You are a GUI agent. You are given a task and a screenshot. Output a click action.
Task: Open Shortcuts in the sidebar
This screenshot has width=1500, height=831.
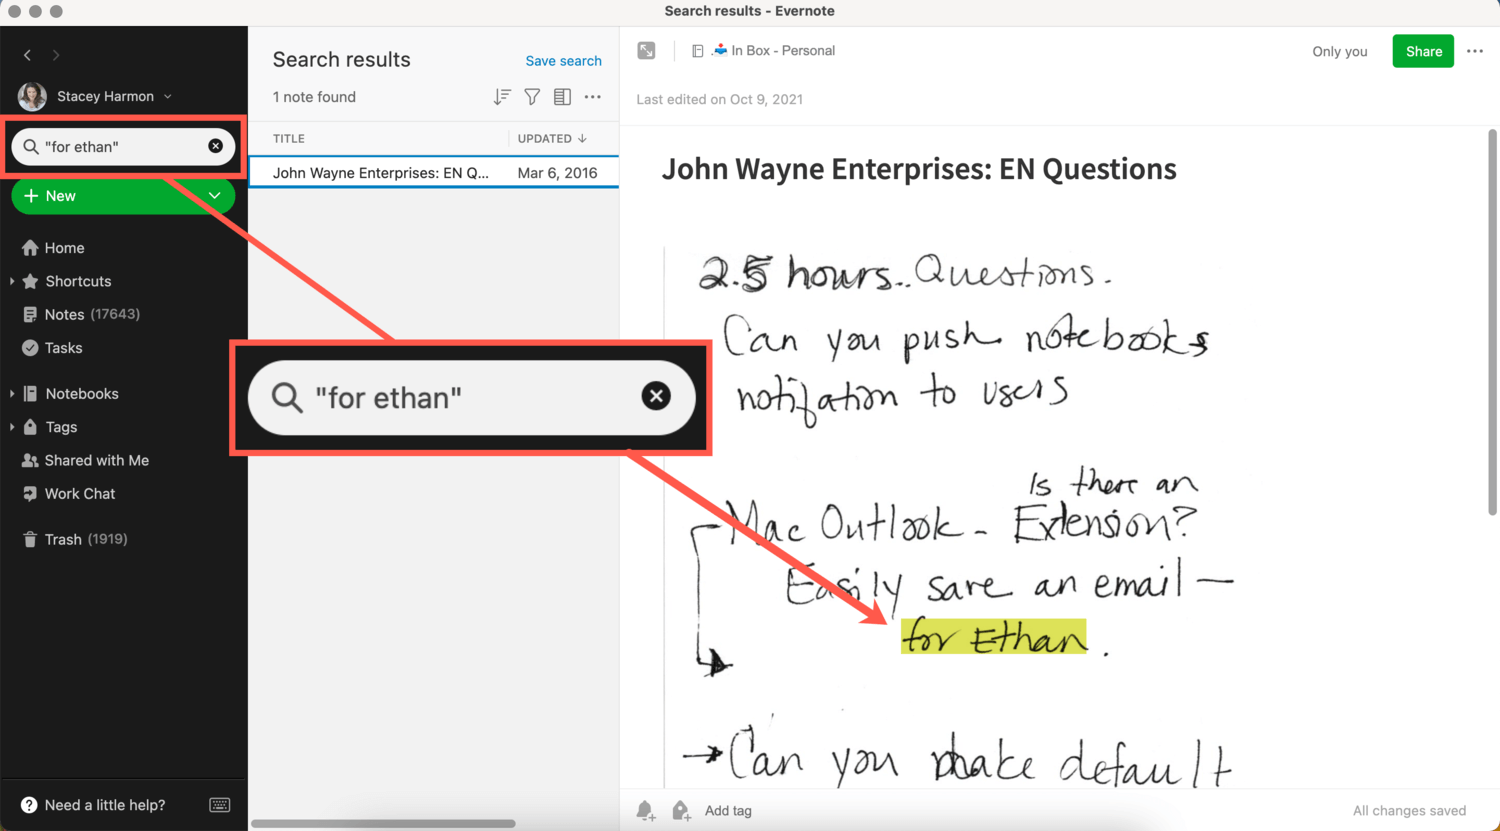[78, 281]
